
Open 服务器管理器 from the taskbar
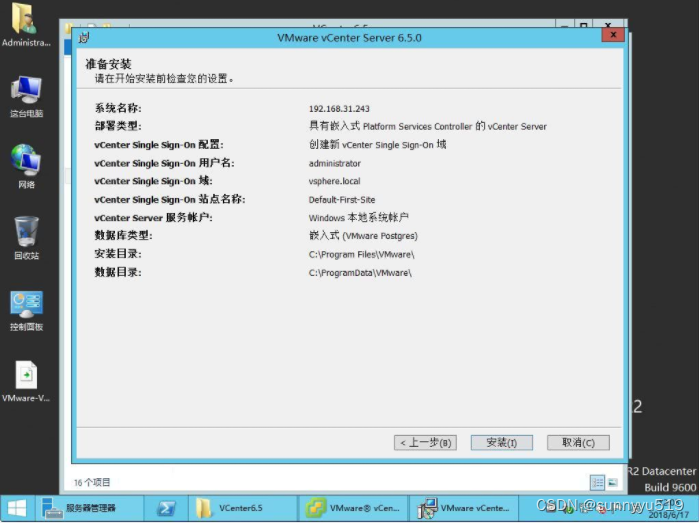(89, 508)
